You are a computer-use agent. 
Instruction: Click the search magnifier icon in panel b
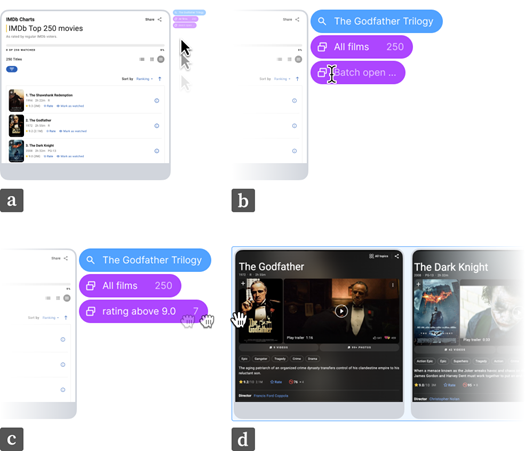pos(322,21)
